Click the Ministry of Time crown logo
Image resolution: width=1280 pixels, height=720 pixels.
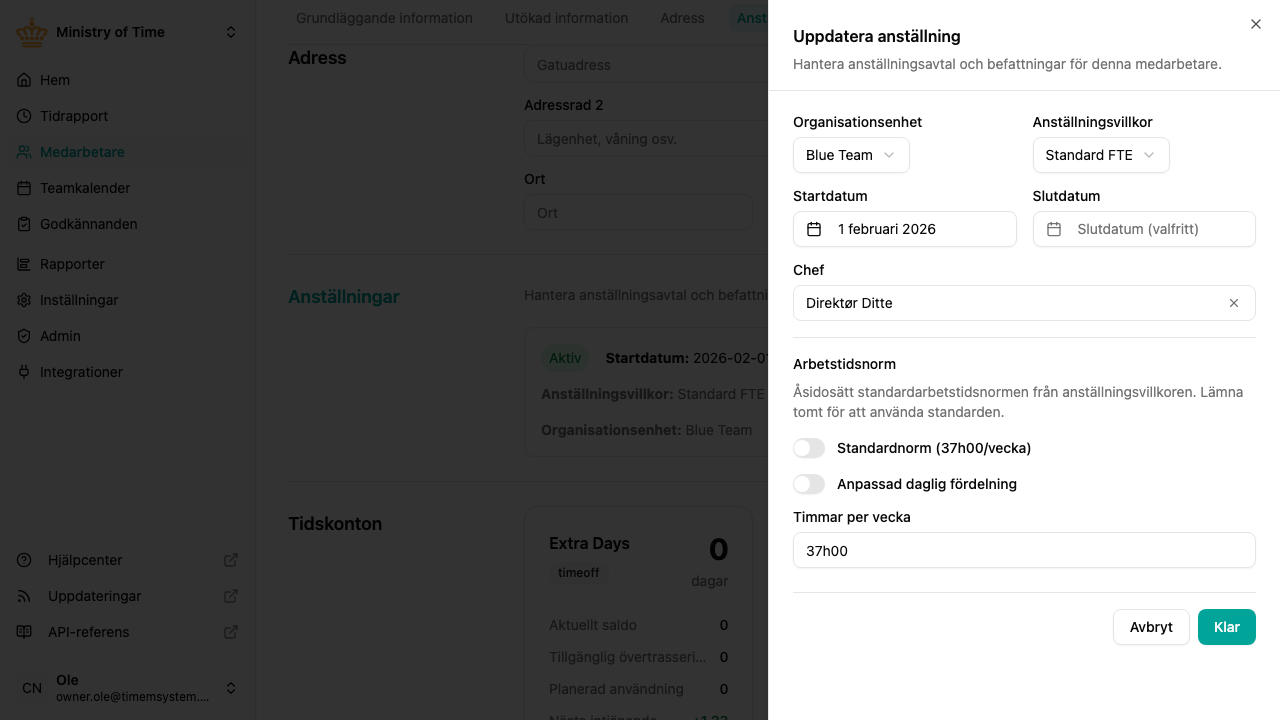pos(32,32)
